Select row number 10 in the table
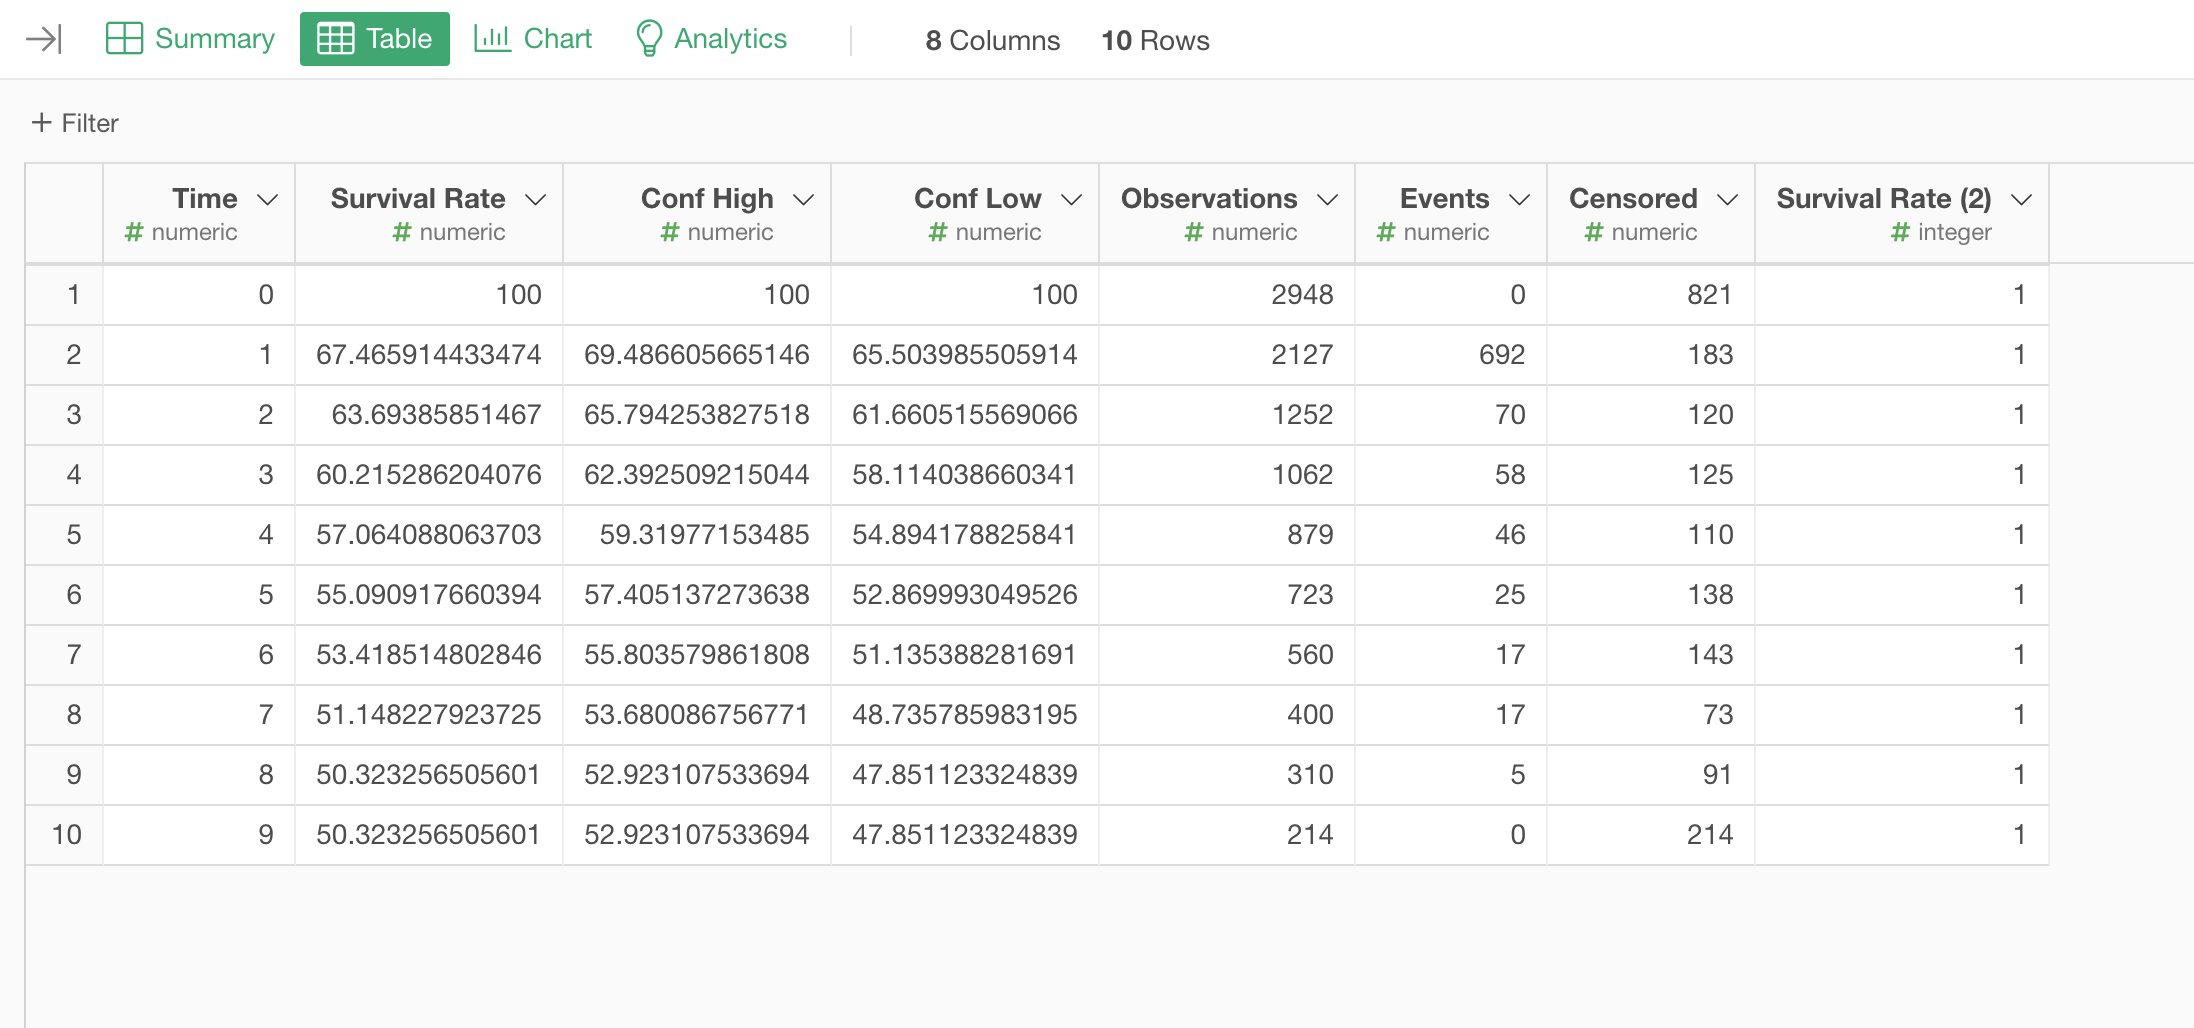The height and width of the screenshot is (1028, 2194). (x=66, y=835)
